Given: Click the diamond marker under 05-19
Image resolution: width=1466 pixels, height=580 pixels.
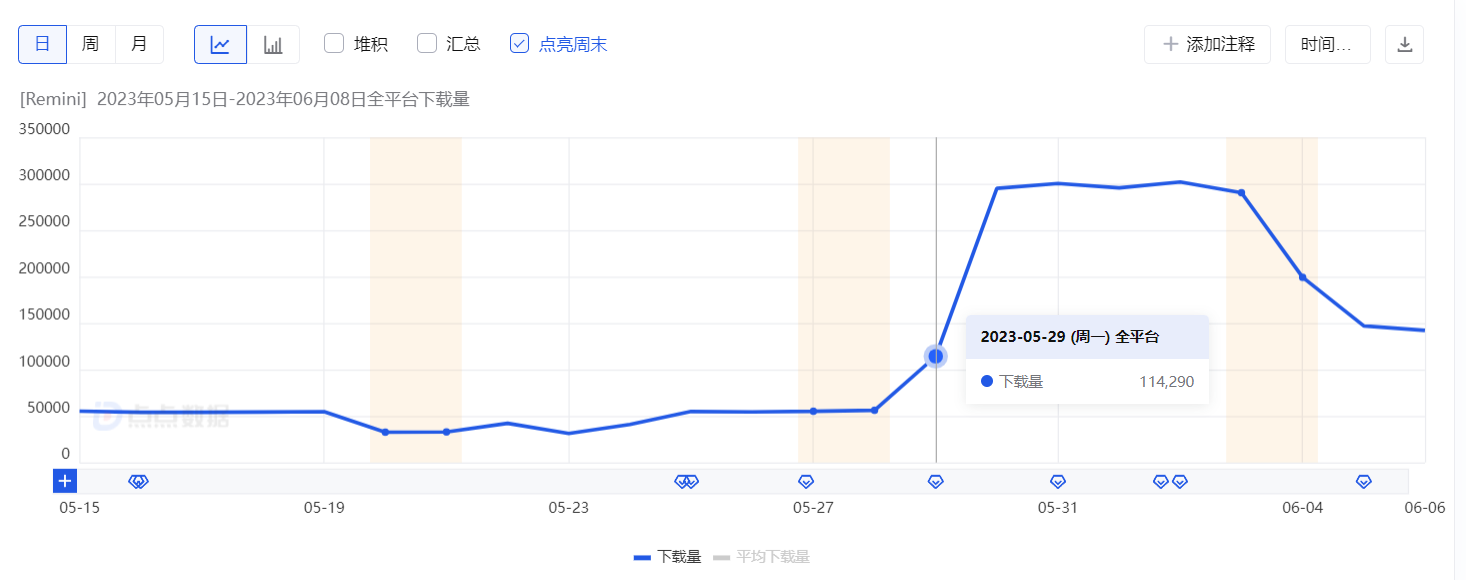Looking at the screenshot, I should coord(138,481).
